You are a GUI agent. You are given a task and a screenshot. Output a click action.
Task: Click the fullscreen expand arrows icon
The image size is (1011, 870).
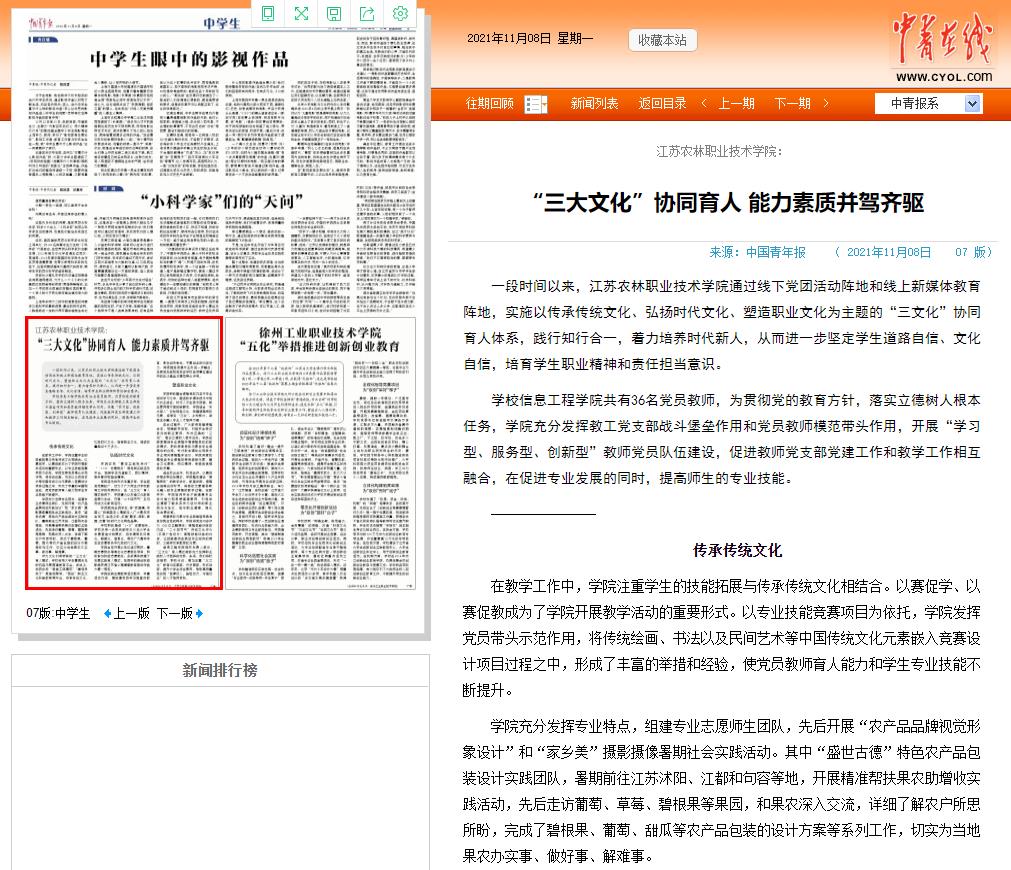(301, 14)
